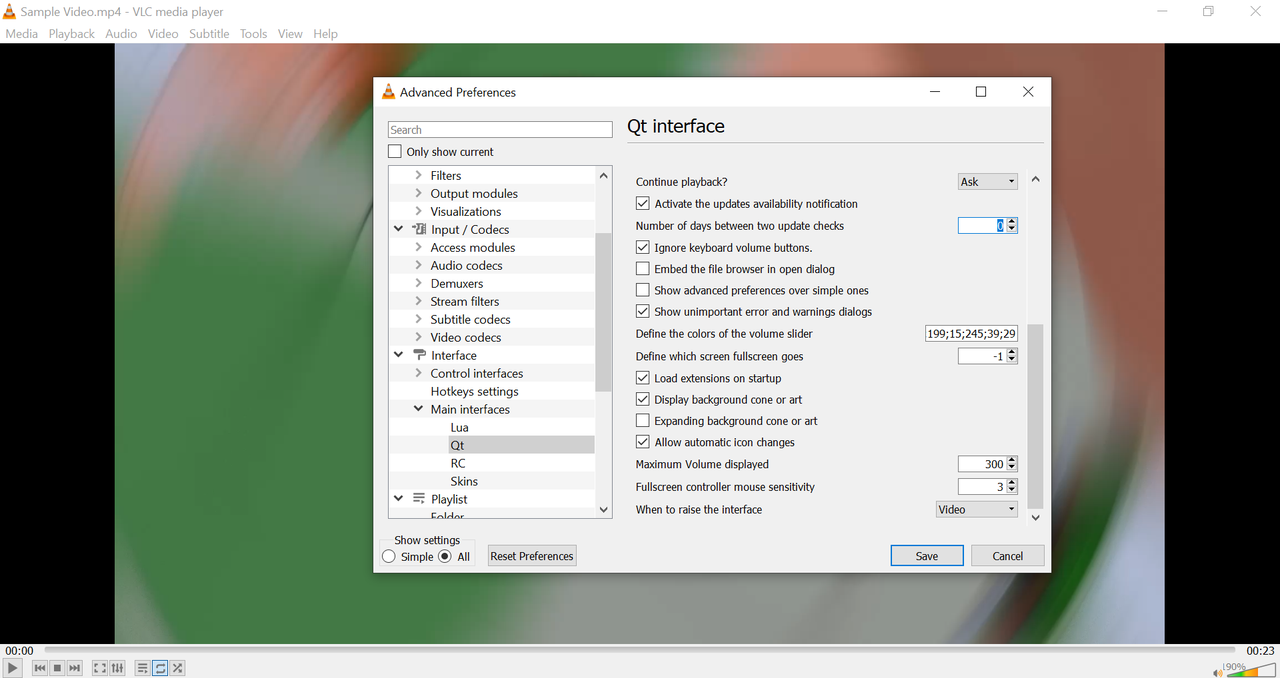Tick the 'Only show current' checkbox
Viewport: 1280px width, 678px height.
coord(395,152)
